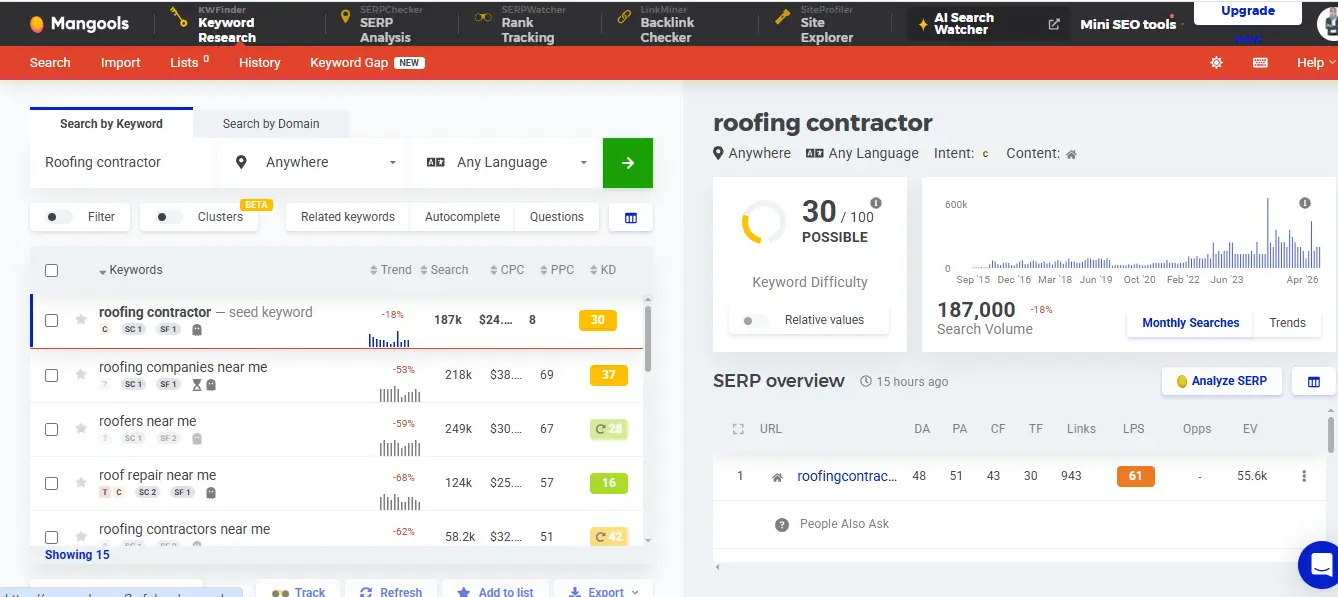Screen dimensions: 1338x597
Task: Click the keyword list vertical scrollbar
Action: (x=648, y=340)
